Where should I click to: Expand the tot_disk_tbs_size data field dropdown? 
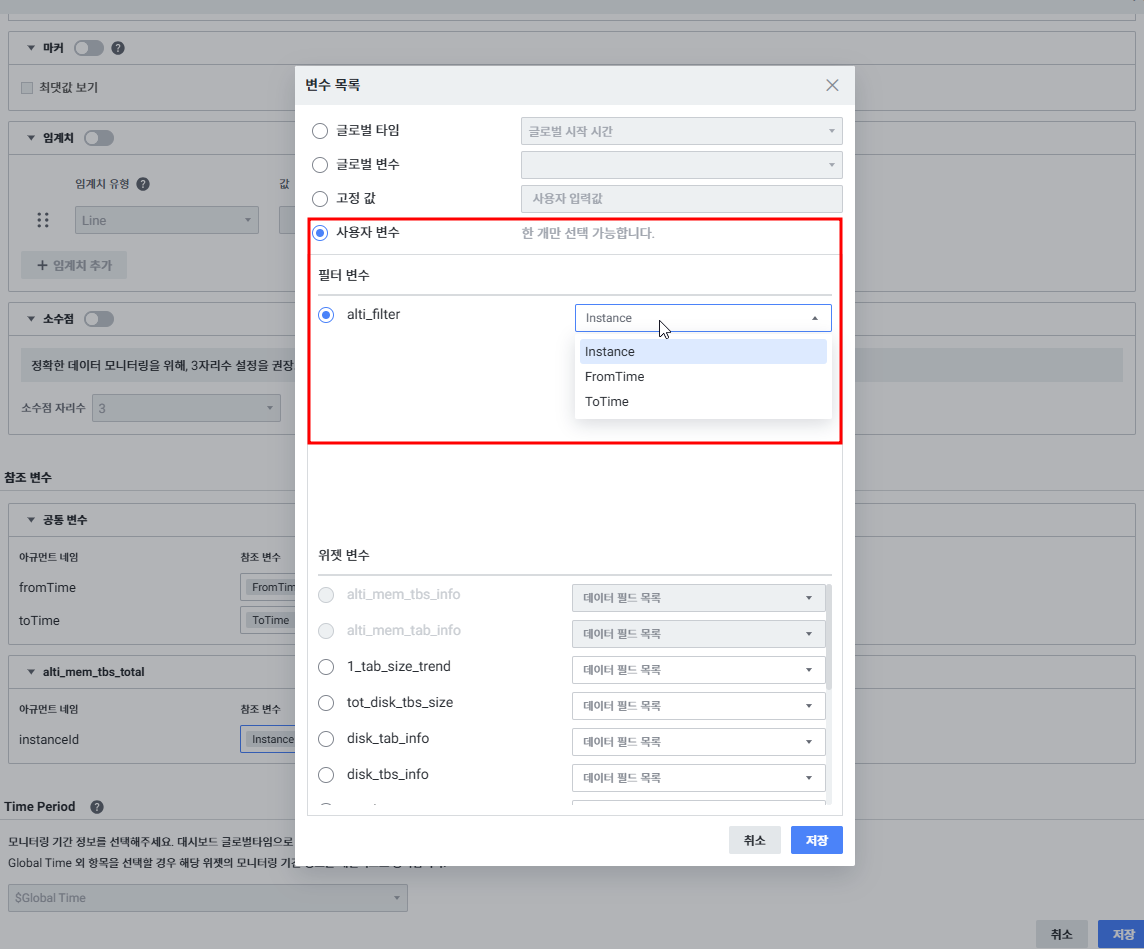698,706
